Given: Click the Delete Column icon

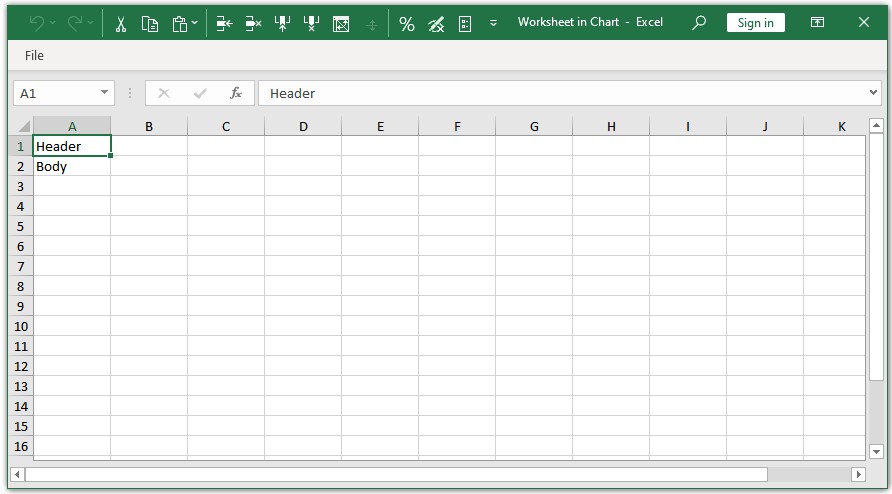Looking at the screenshot, I should 311,23.
